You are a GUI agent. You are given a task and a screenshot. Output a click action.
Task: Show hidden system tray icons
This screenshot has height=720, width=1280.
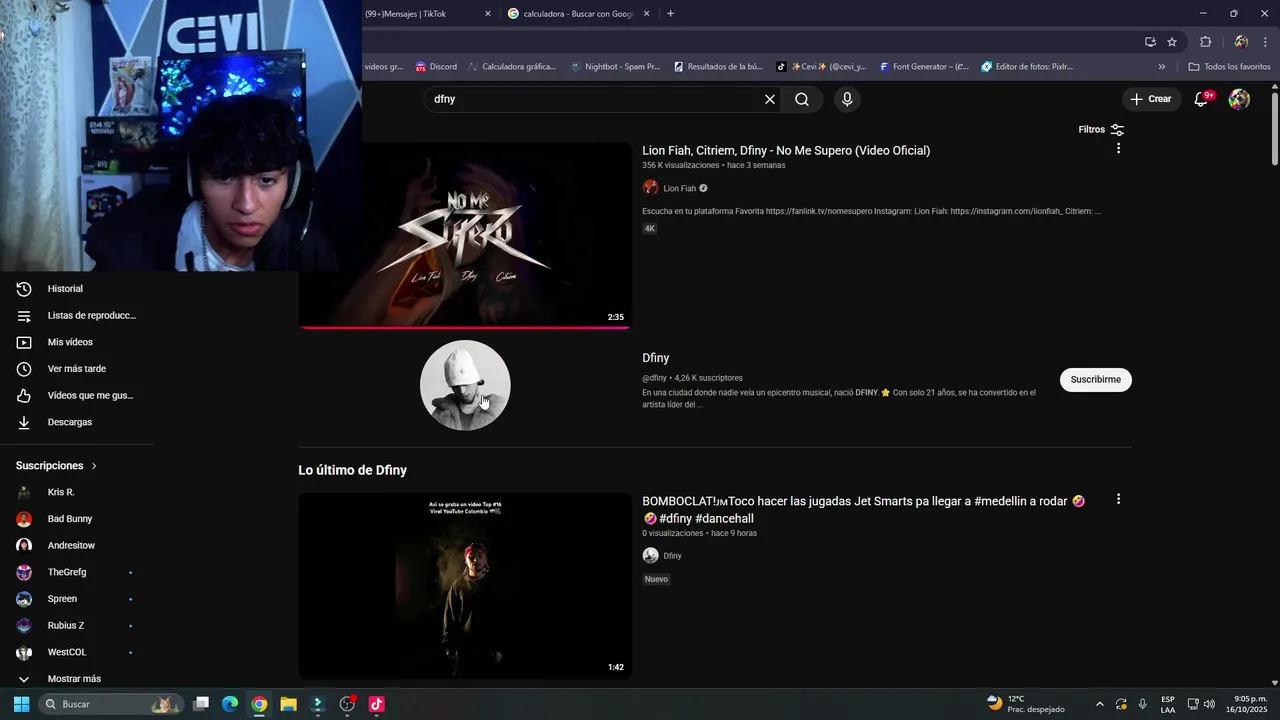(x=1100, y=704)
